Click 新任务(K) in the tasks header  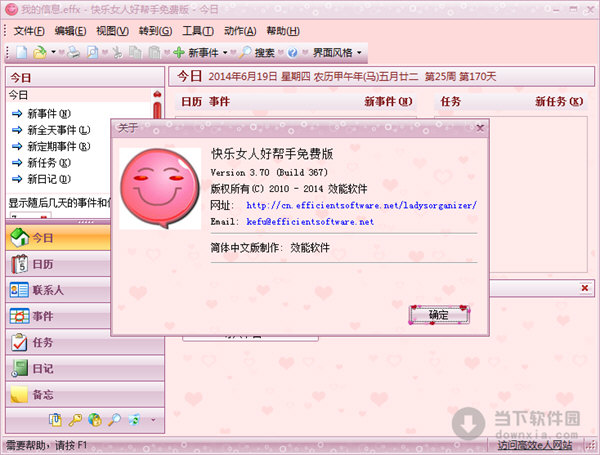pos(559,101)
